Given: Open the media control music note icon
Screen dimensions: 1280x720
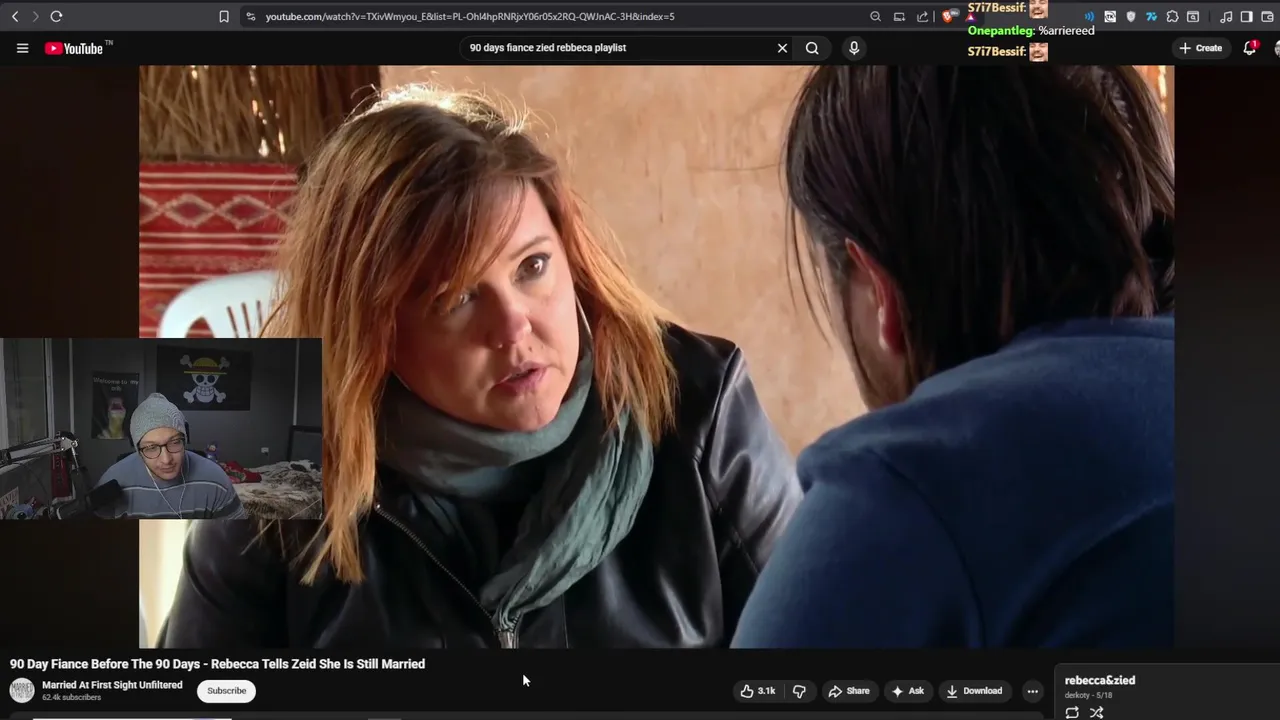Looking at the screenshot, I should tap(1226, 16).
